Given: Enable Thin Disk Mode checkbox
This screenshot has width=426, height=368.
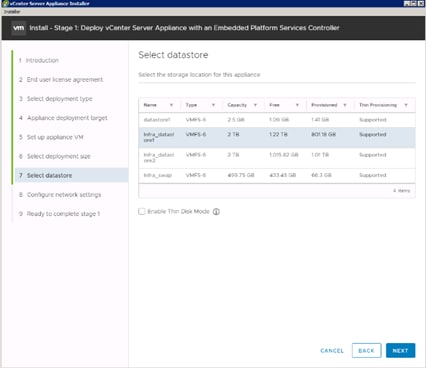Looking at the screenshot, I should (142, 211).
